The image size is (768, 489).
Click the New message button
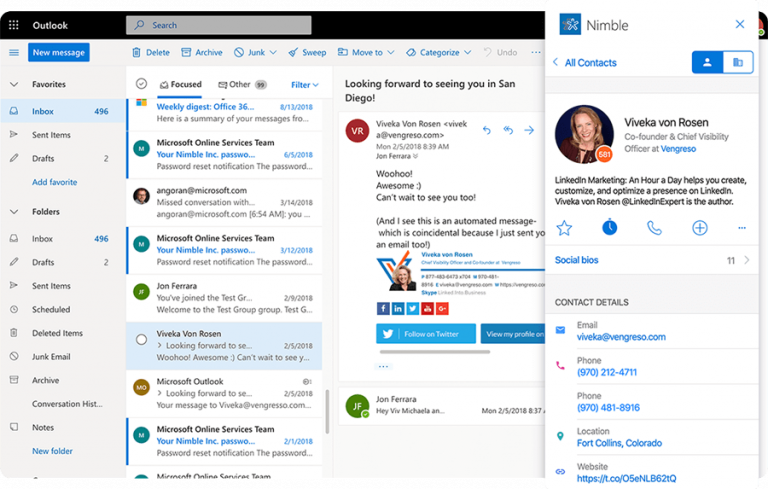tap(59, 52)
